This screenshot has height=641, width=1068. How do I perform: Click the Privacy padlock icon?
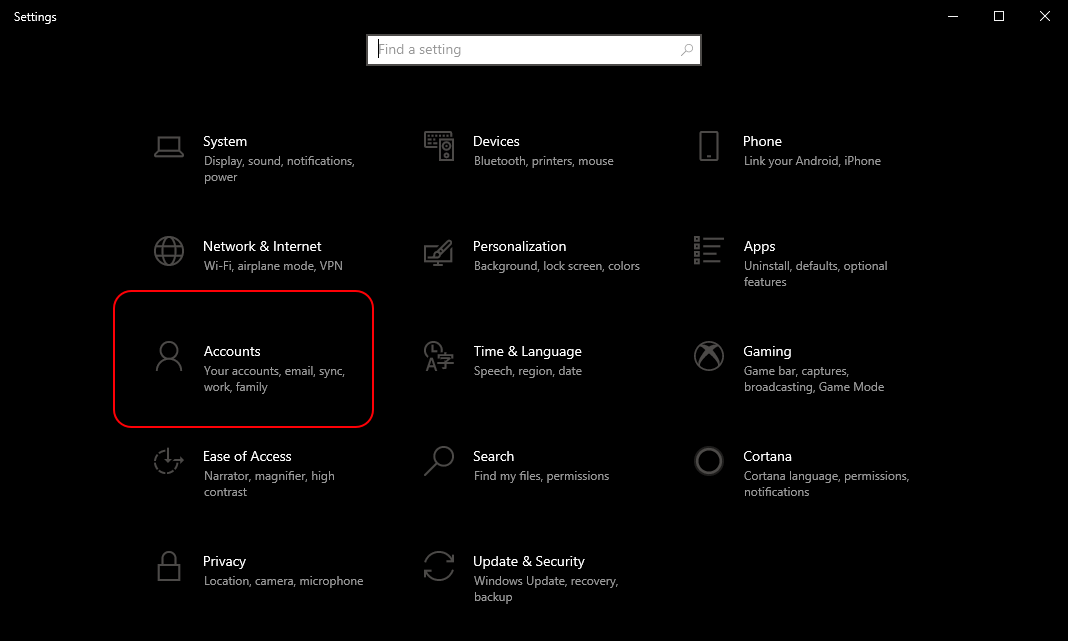[x=169, y=566]
